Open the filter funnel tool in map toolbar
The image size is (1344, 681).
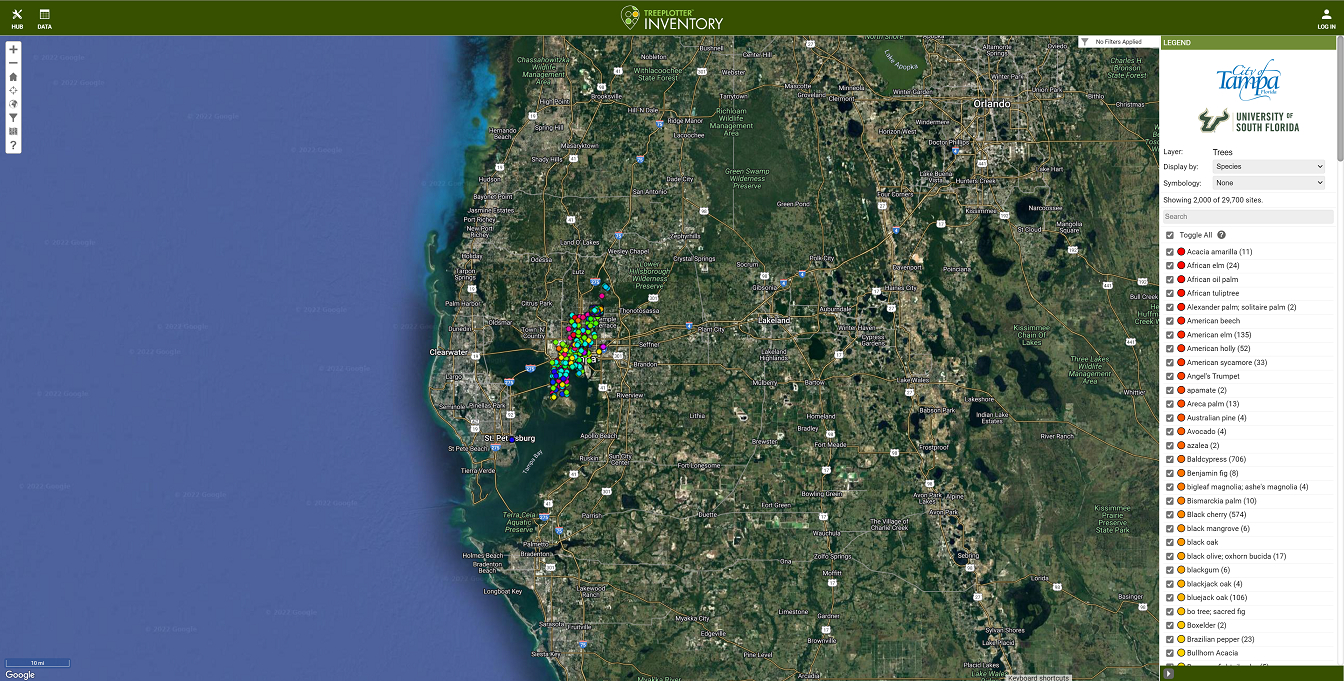pos(13,117)
